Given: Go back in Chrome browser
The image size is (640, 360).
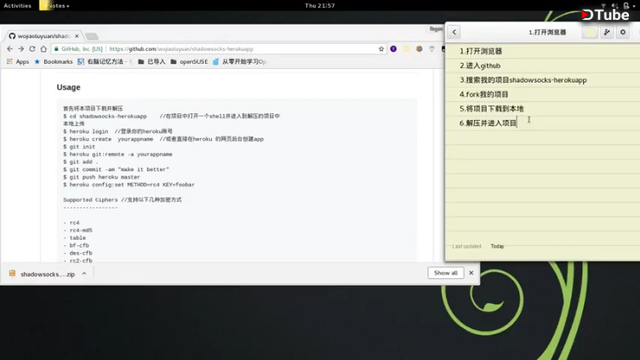Looking at the screenshot, I should point(10,49).
